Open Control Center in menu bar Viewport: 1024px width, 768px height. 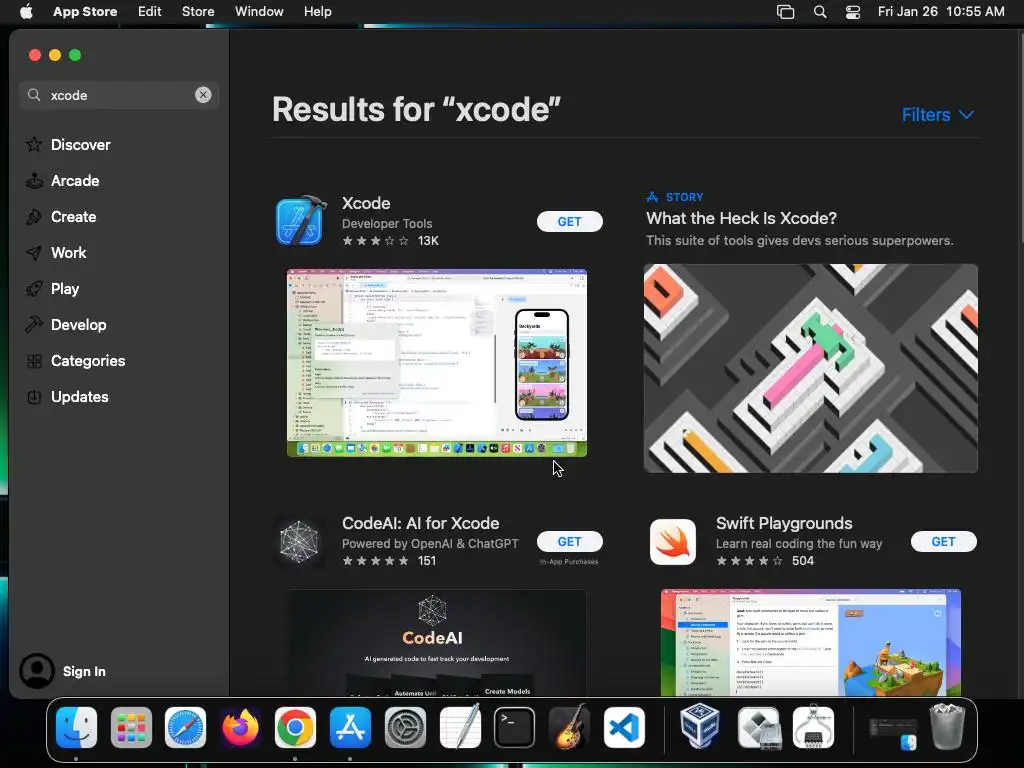tap(853, 12)
